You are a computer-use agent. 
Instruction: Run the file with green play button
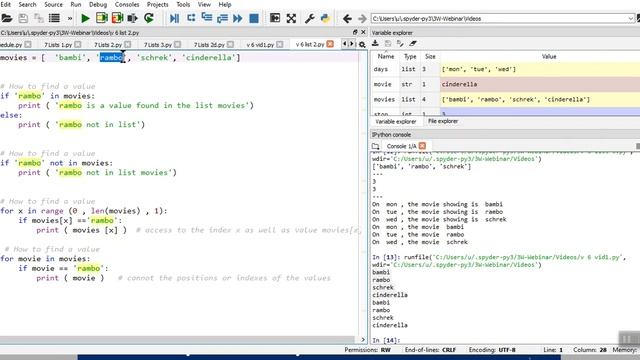click(85, 18)
